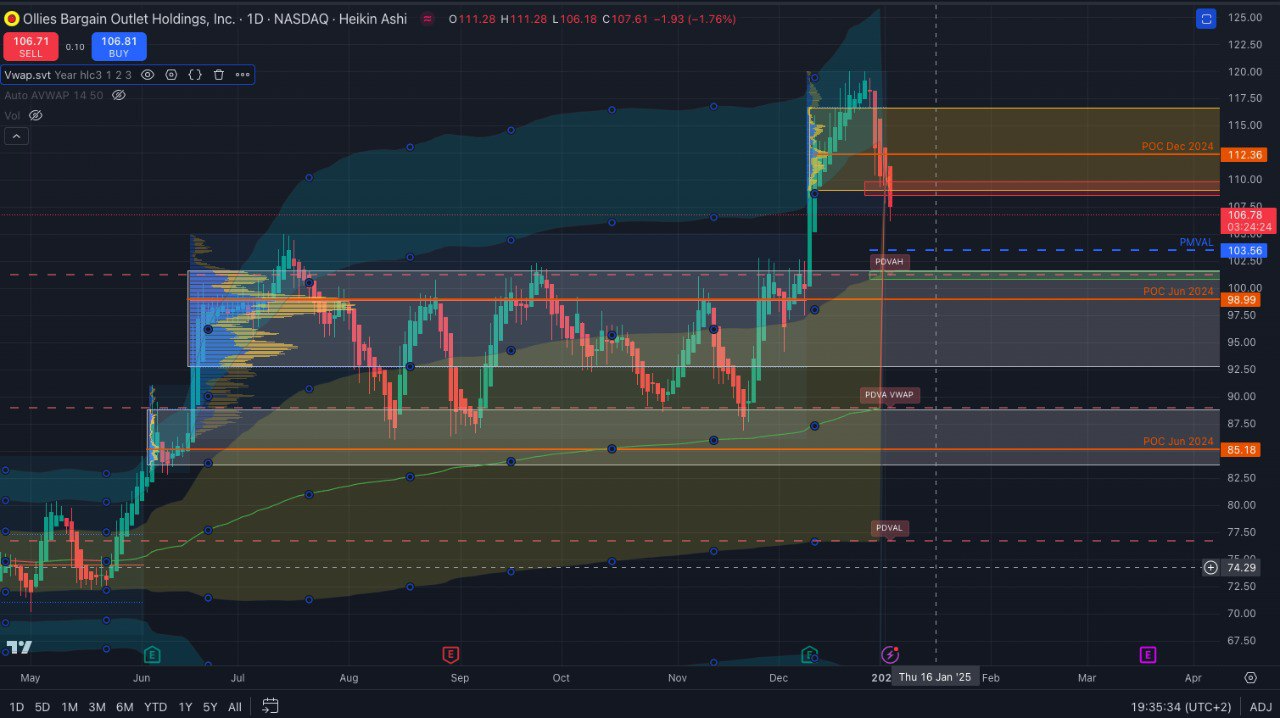Select the All time range
Image resolution: width=1280 pixels, height=718 pixels.
(x=234, y=707)
